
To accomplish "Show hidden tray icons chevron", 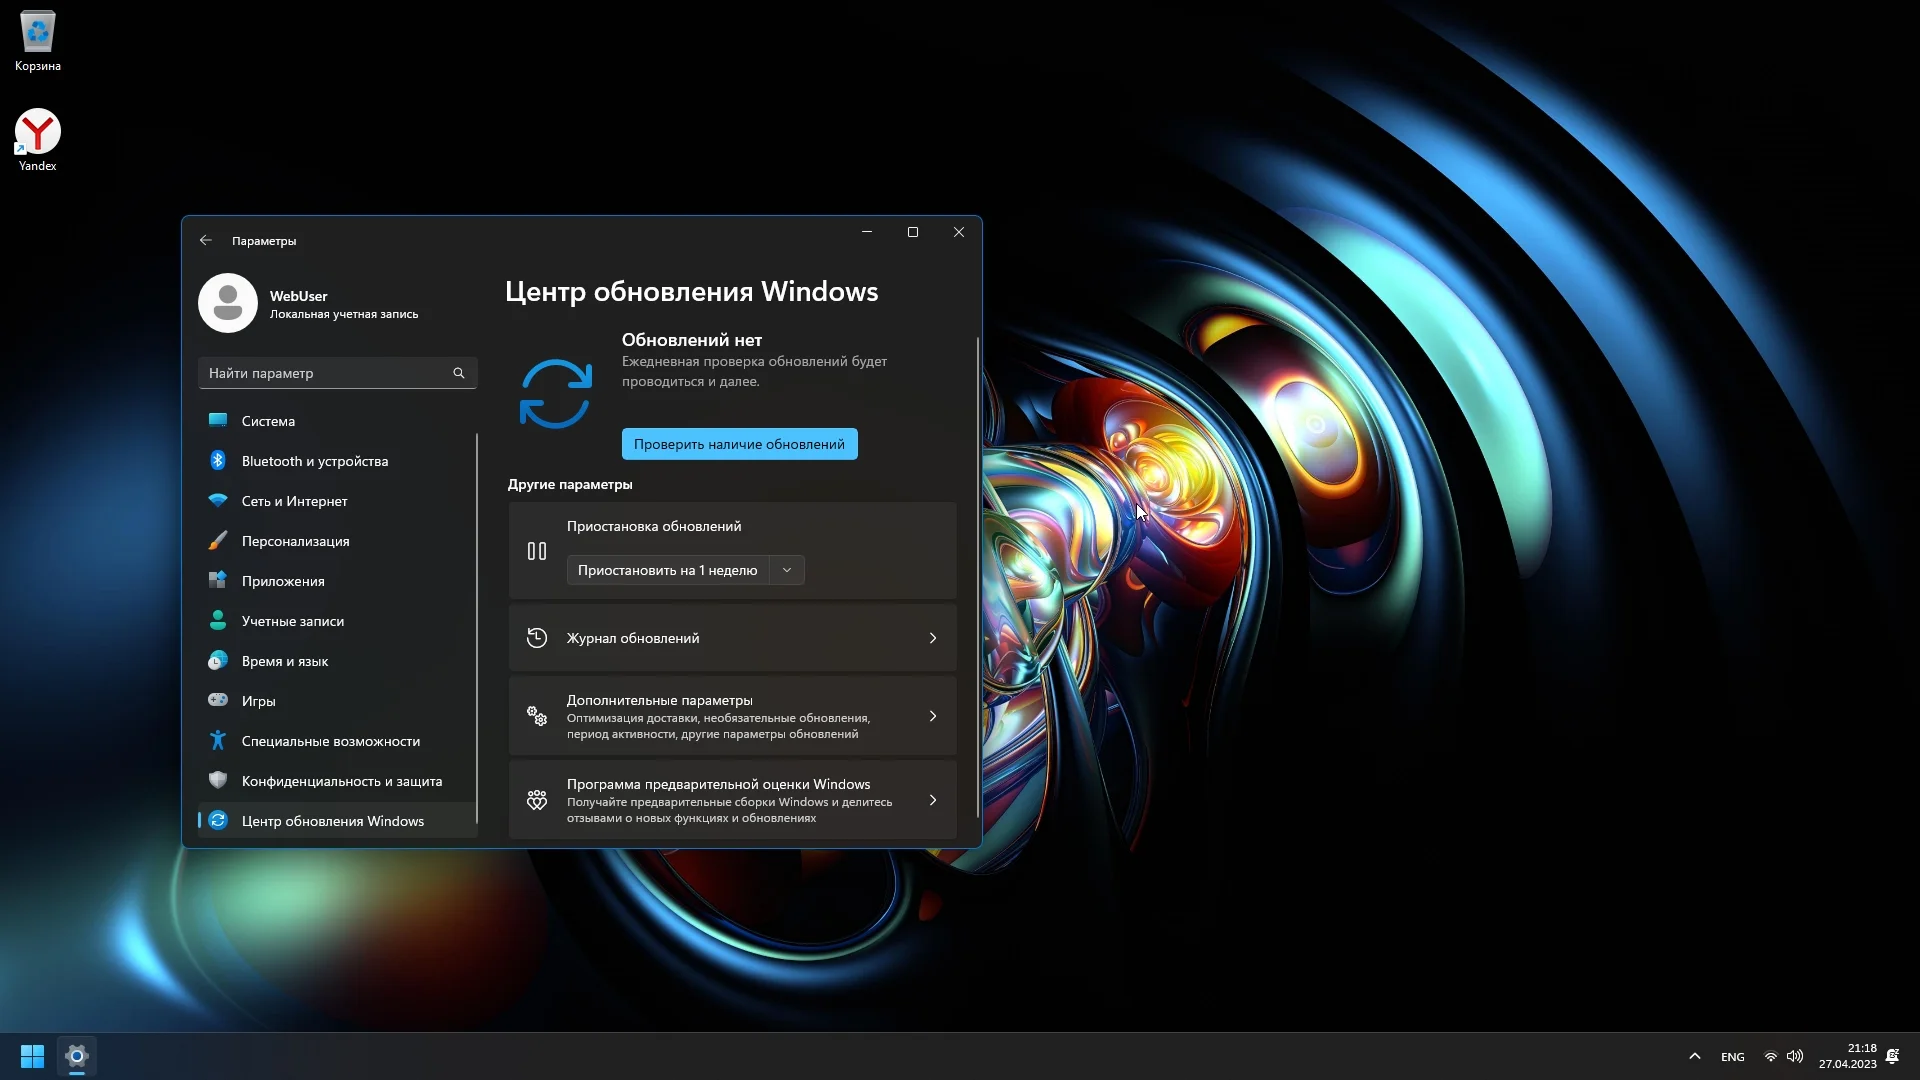I will point(1694,1056).
